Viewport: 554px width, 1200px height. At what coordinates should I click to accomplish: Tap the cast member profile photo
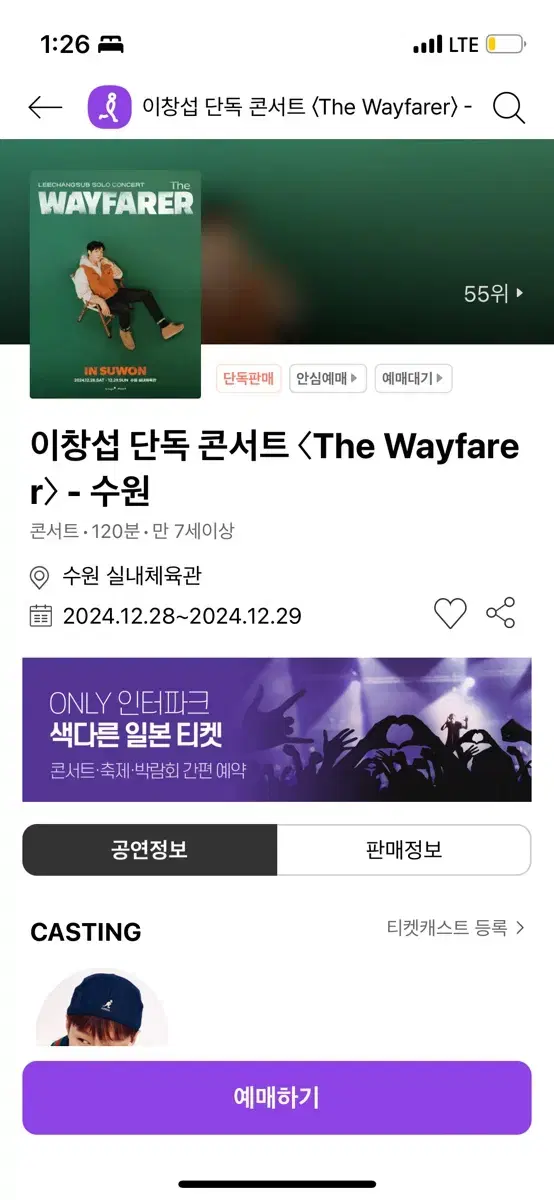[102, 1010]
